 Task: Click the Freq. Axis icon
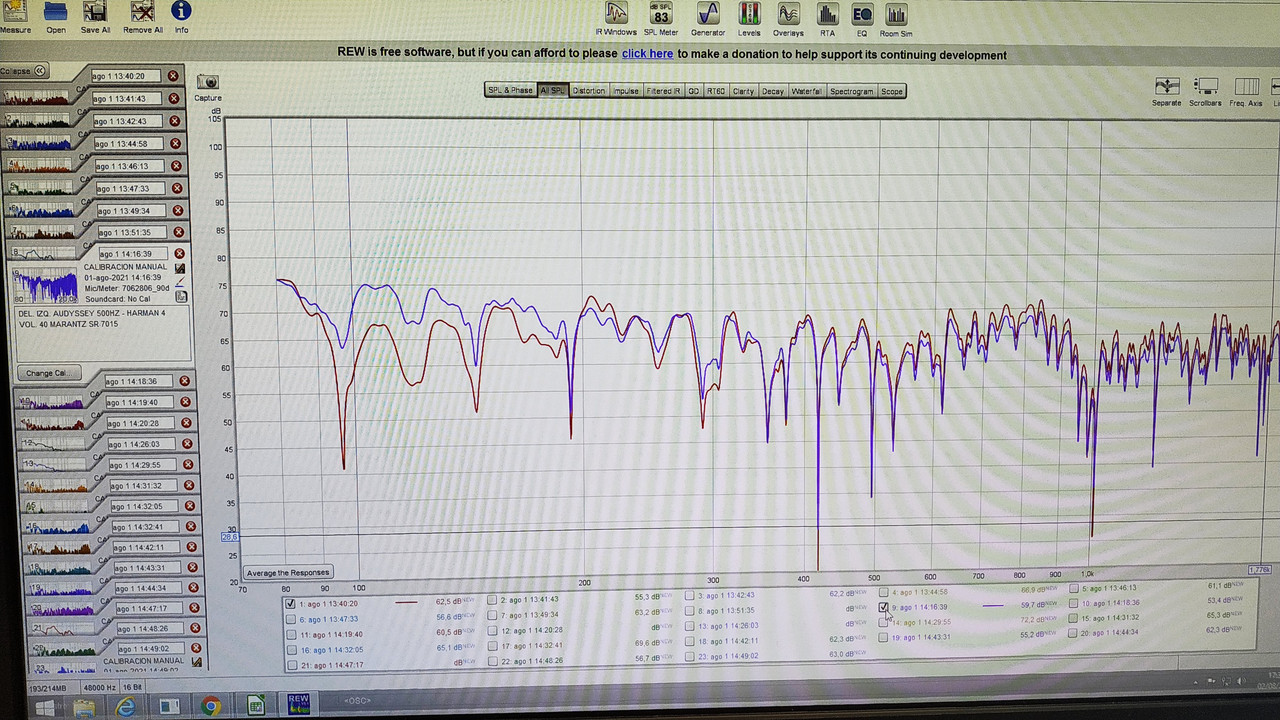tap(1246, 86)
